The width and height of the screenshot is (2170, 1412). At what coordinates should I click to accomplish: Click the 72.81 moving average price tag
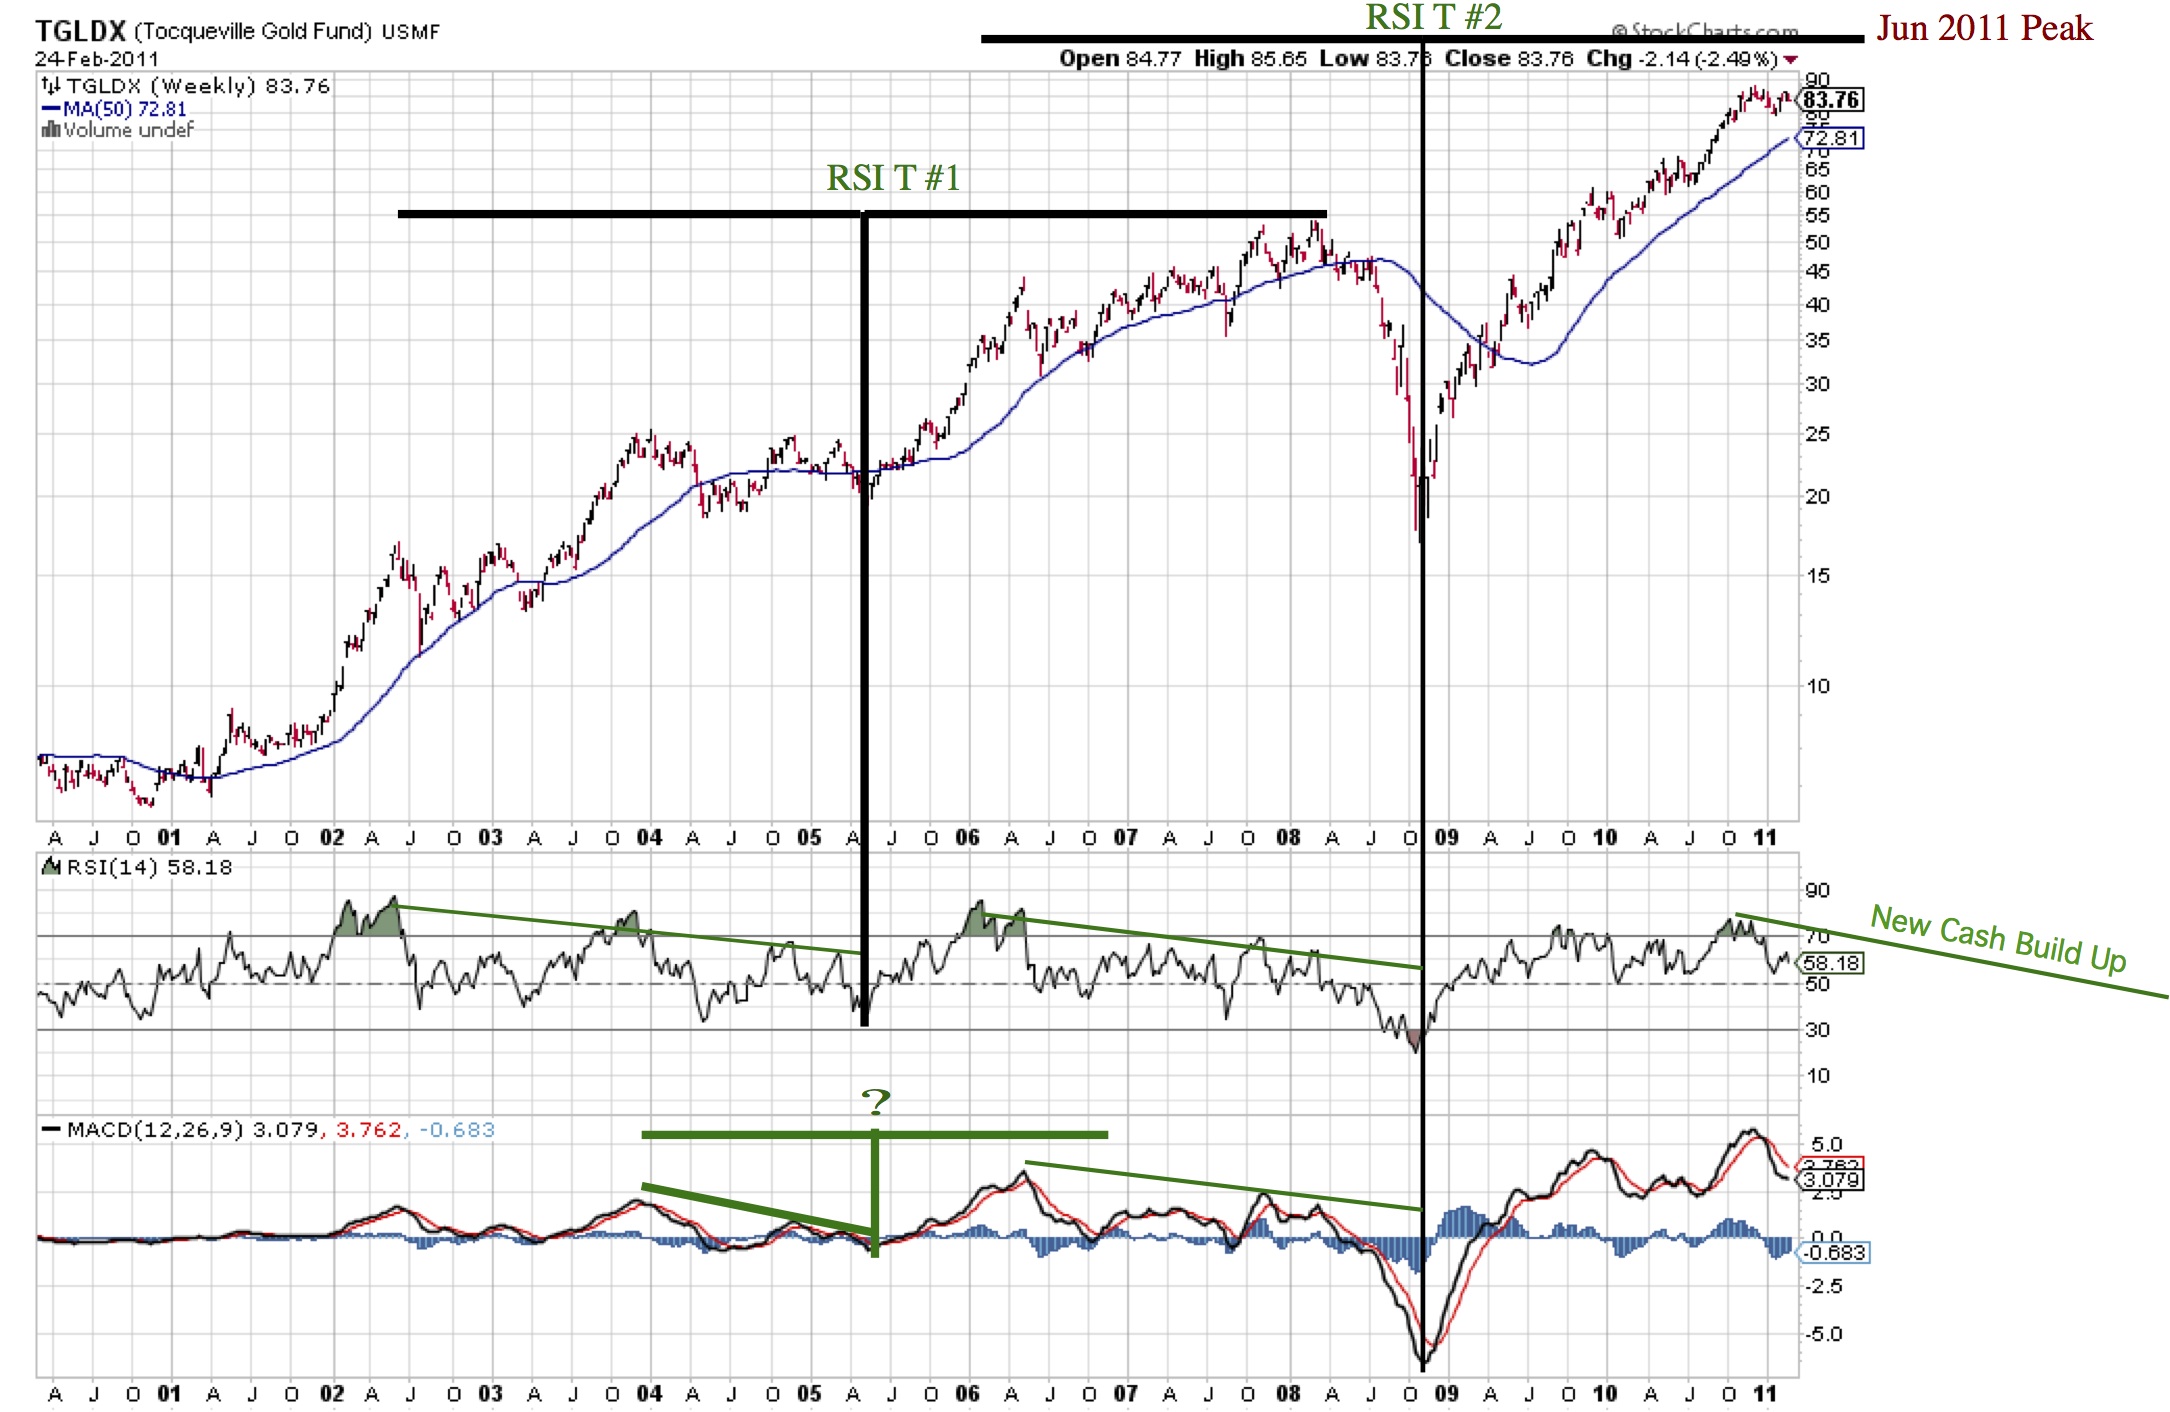pyautogui.click(x=1832, y=138)
